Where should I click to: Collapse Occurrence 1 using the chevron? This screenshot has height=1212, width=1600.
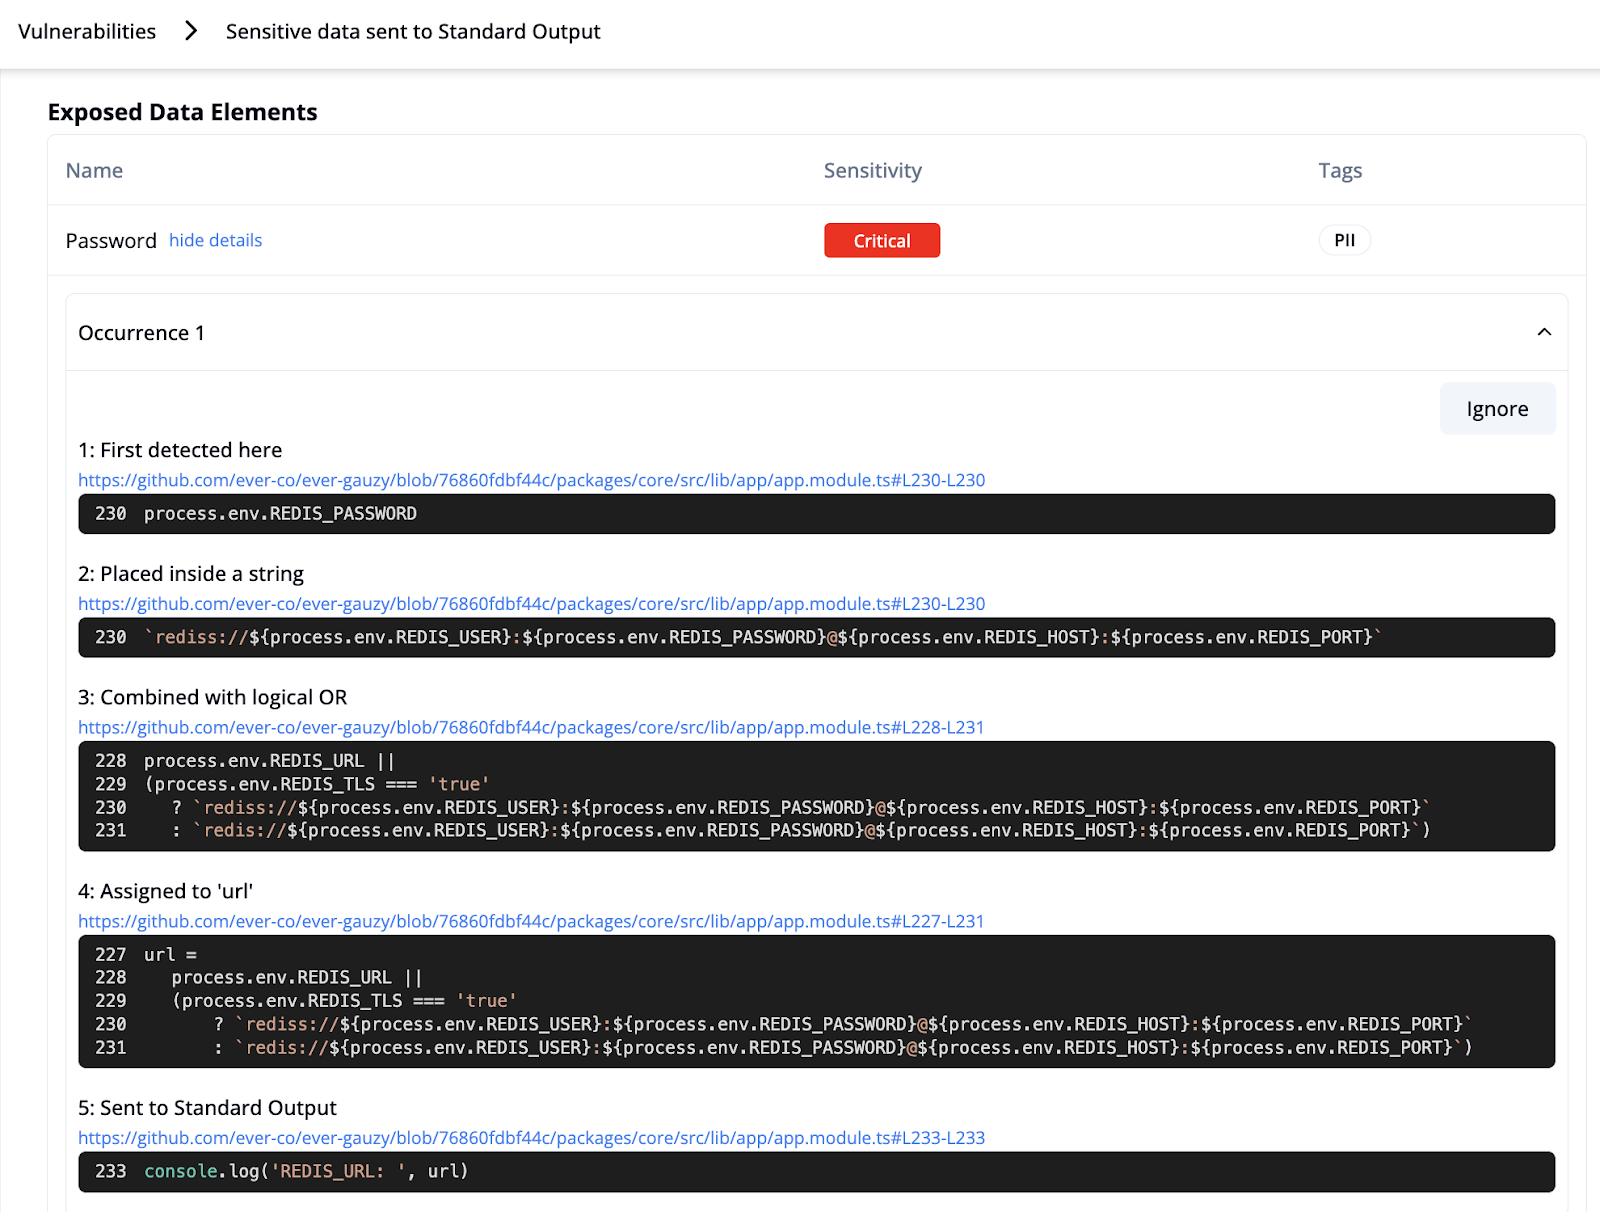1543,332
